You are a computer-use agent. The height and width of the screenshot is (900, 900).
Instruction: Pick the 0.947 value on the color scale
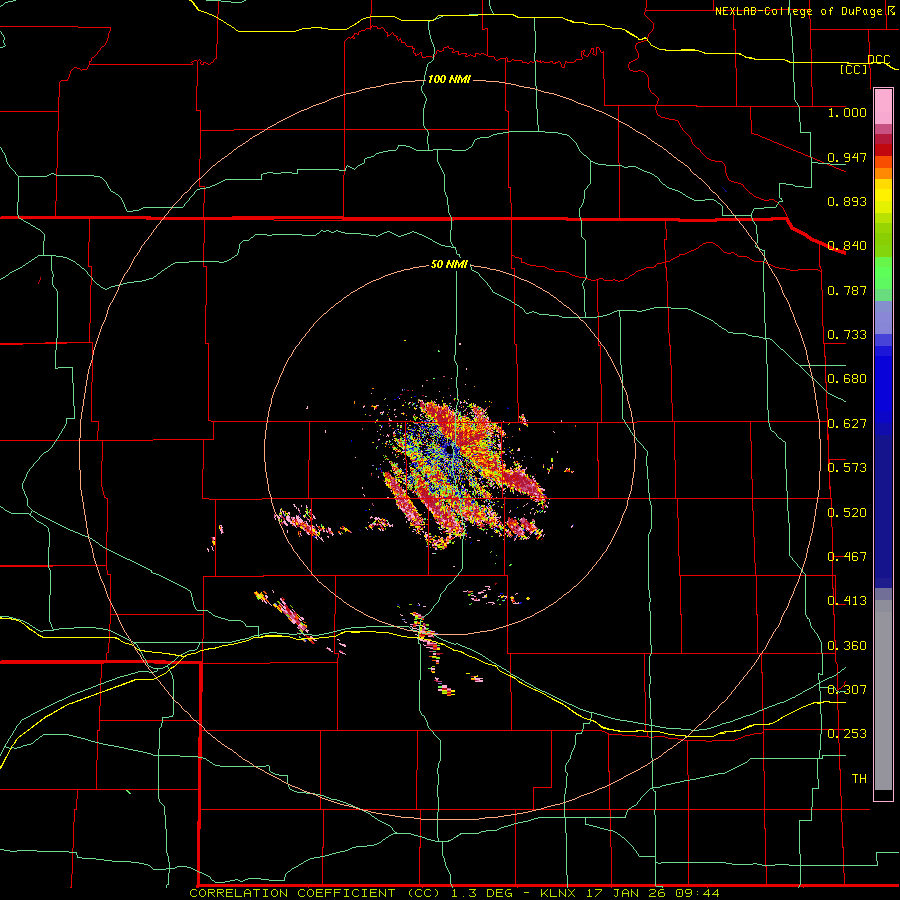click(847, 157)
